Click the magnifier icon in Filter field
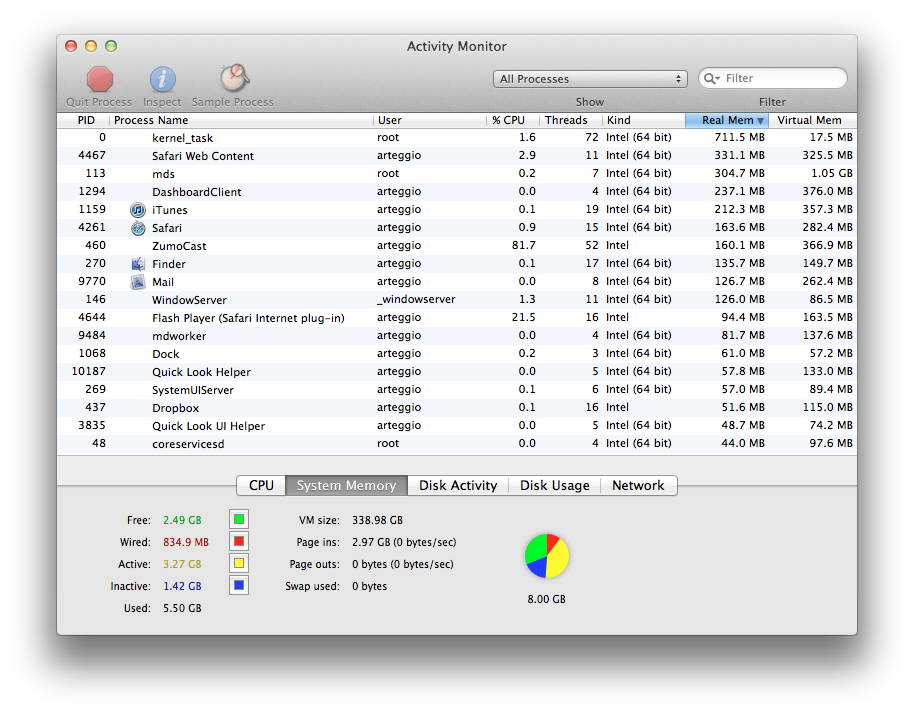The image size is (914, 714). click(x=711, y=78)
